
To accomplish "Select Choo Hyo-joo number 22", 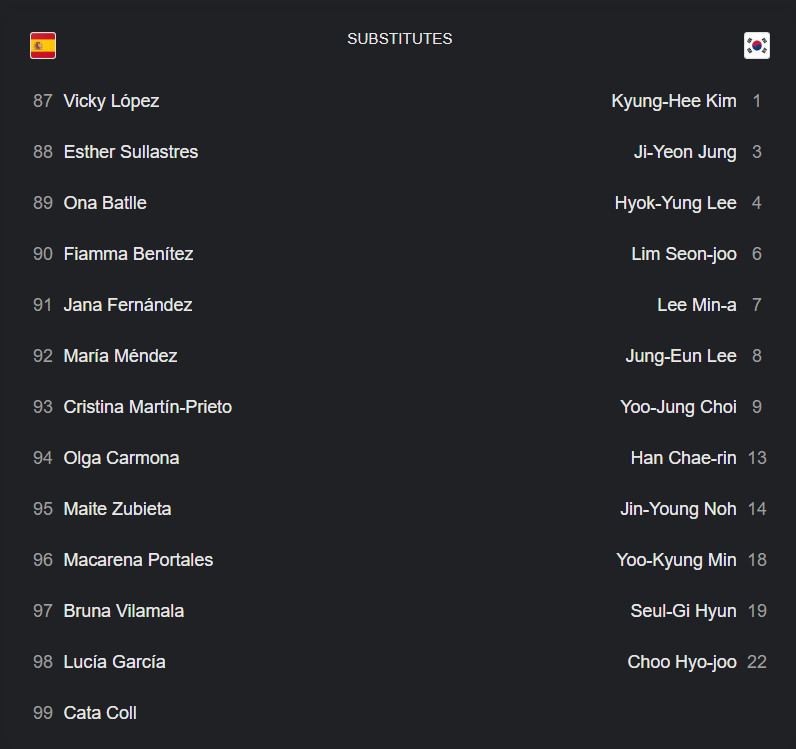I will [x=697, y=662].
